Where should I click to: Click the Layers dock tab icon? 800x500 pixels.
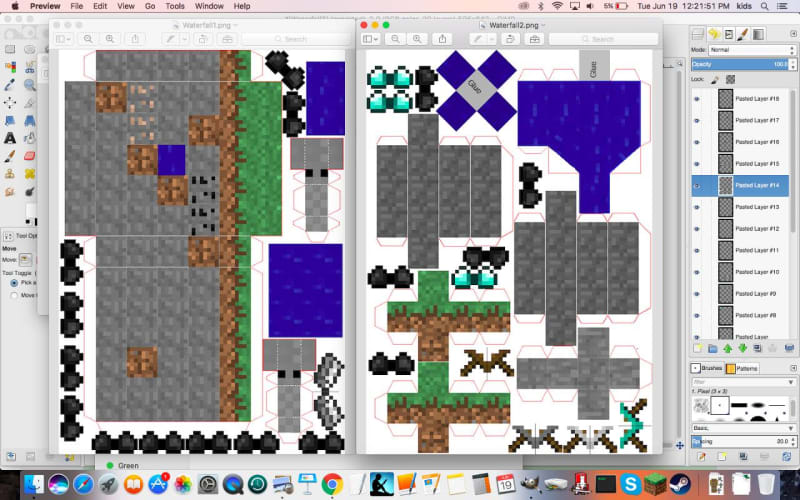click(x=697, y=34)
